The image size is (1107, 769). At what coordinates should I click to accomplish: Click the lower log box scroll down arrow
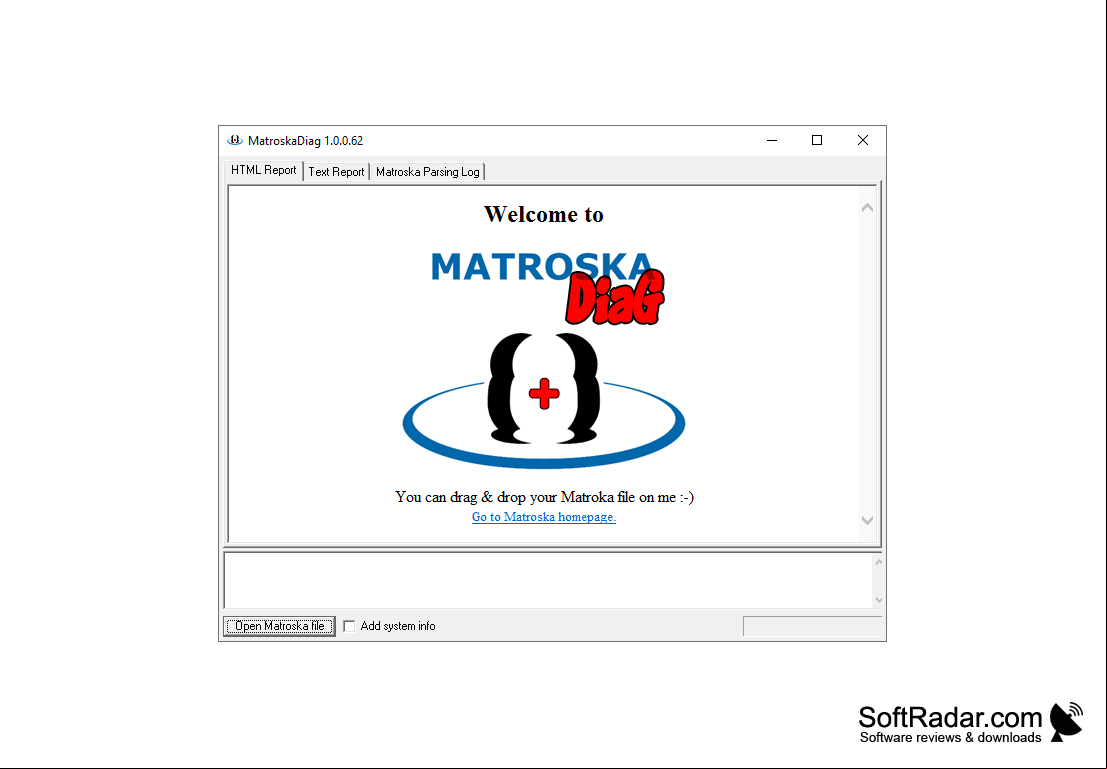point(878,600)
